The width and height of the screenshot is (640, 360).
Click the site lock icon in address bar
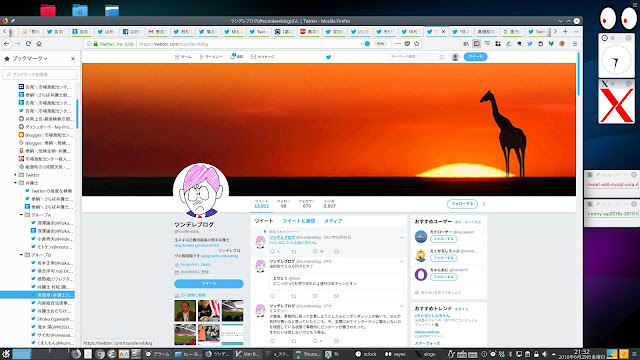click(x=96, y=44)
